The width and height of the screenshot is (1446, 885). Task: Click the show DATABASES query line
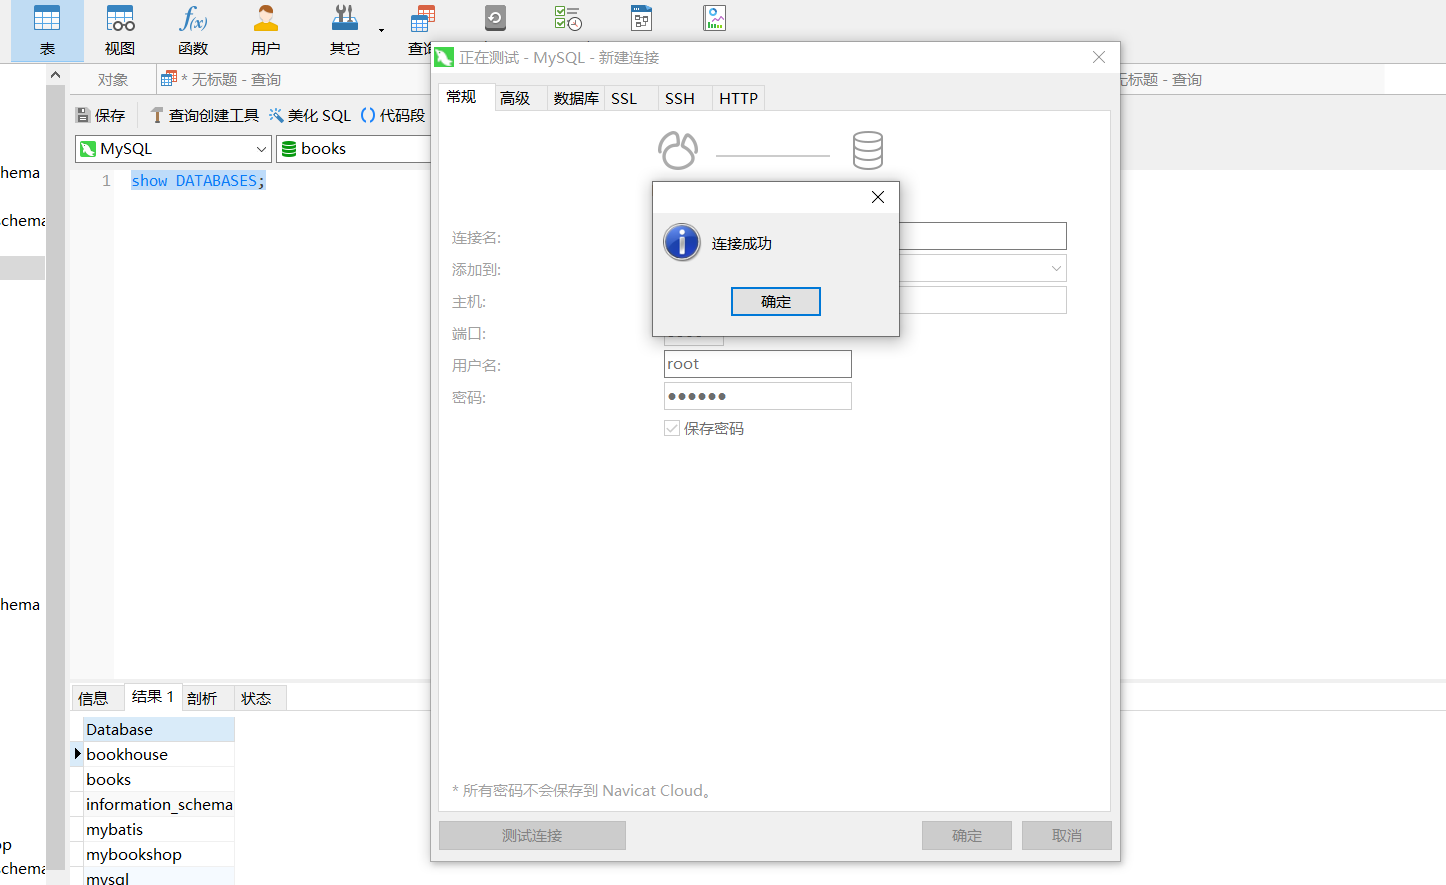pos(198,181)
